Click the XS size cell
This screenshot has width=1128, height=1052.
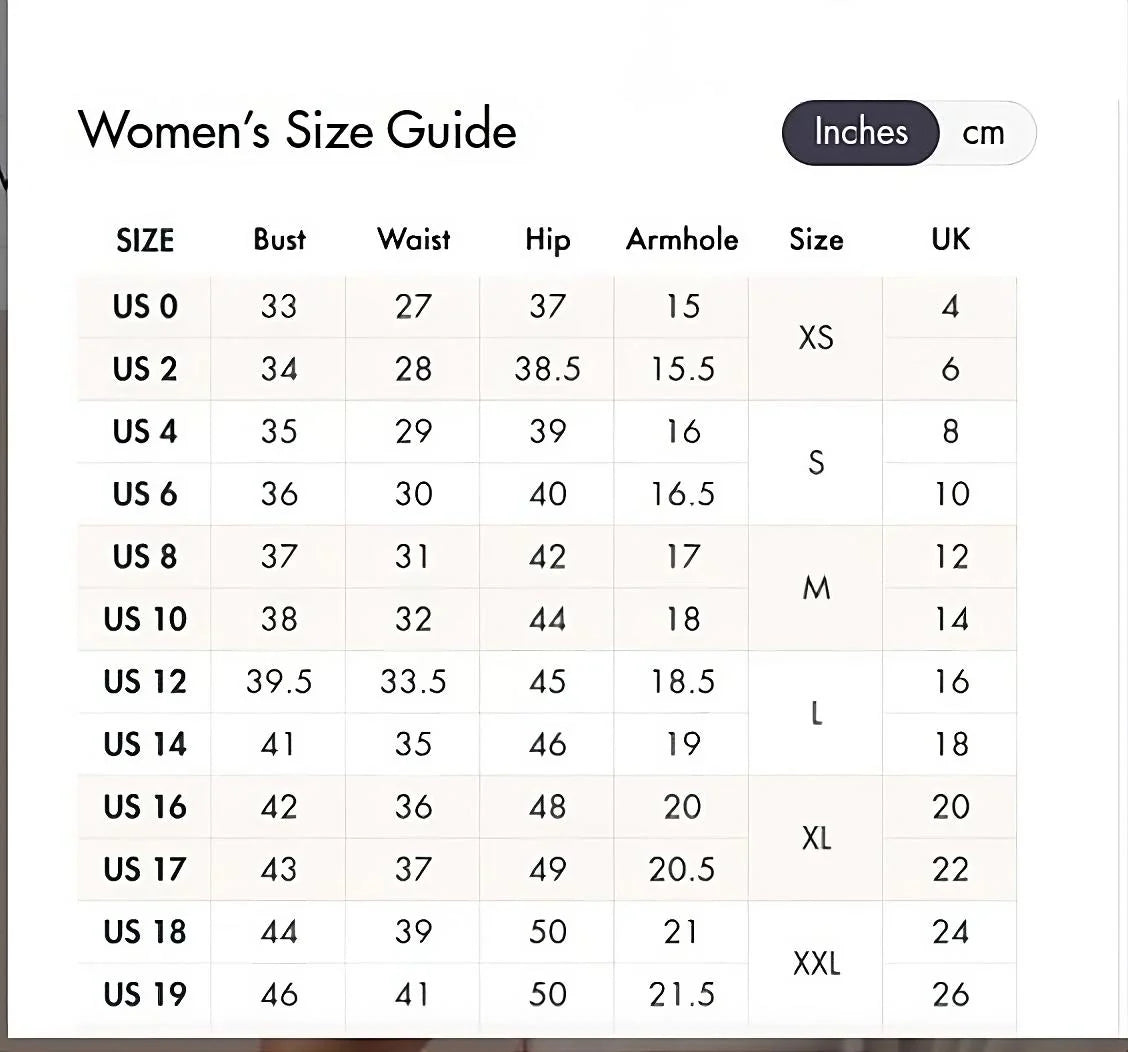[816, 338]
